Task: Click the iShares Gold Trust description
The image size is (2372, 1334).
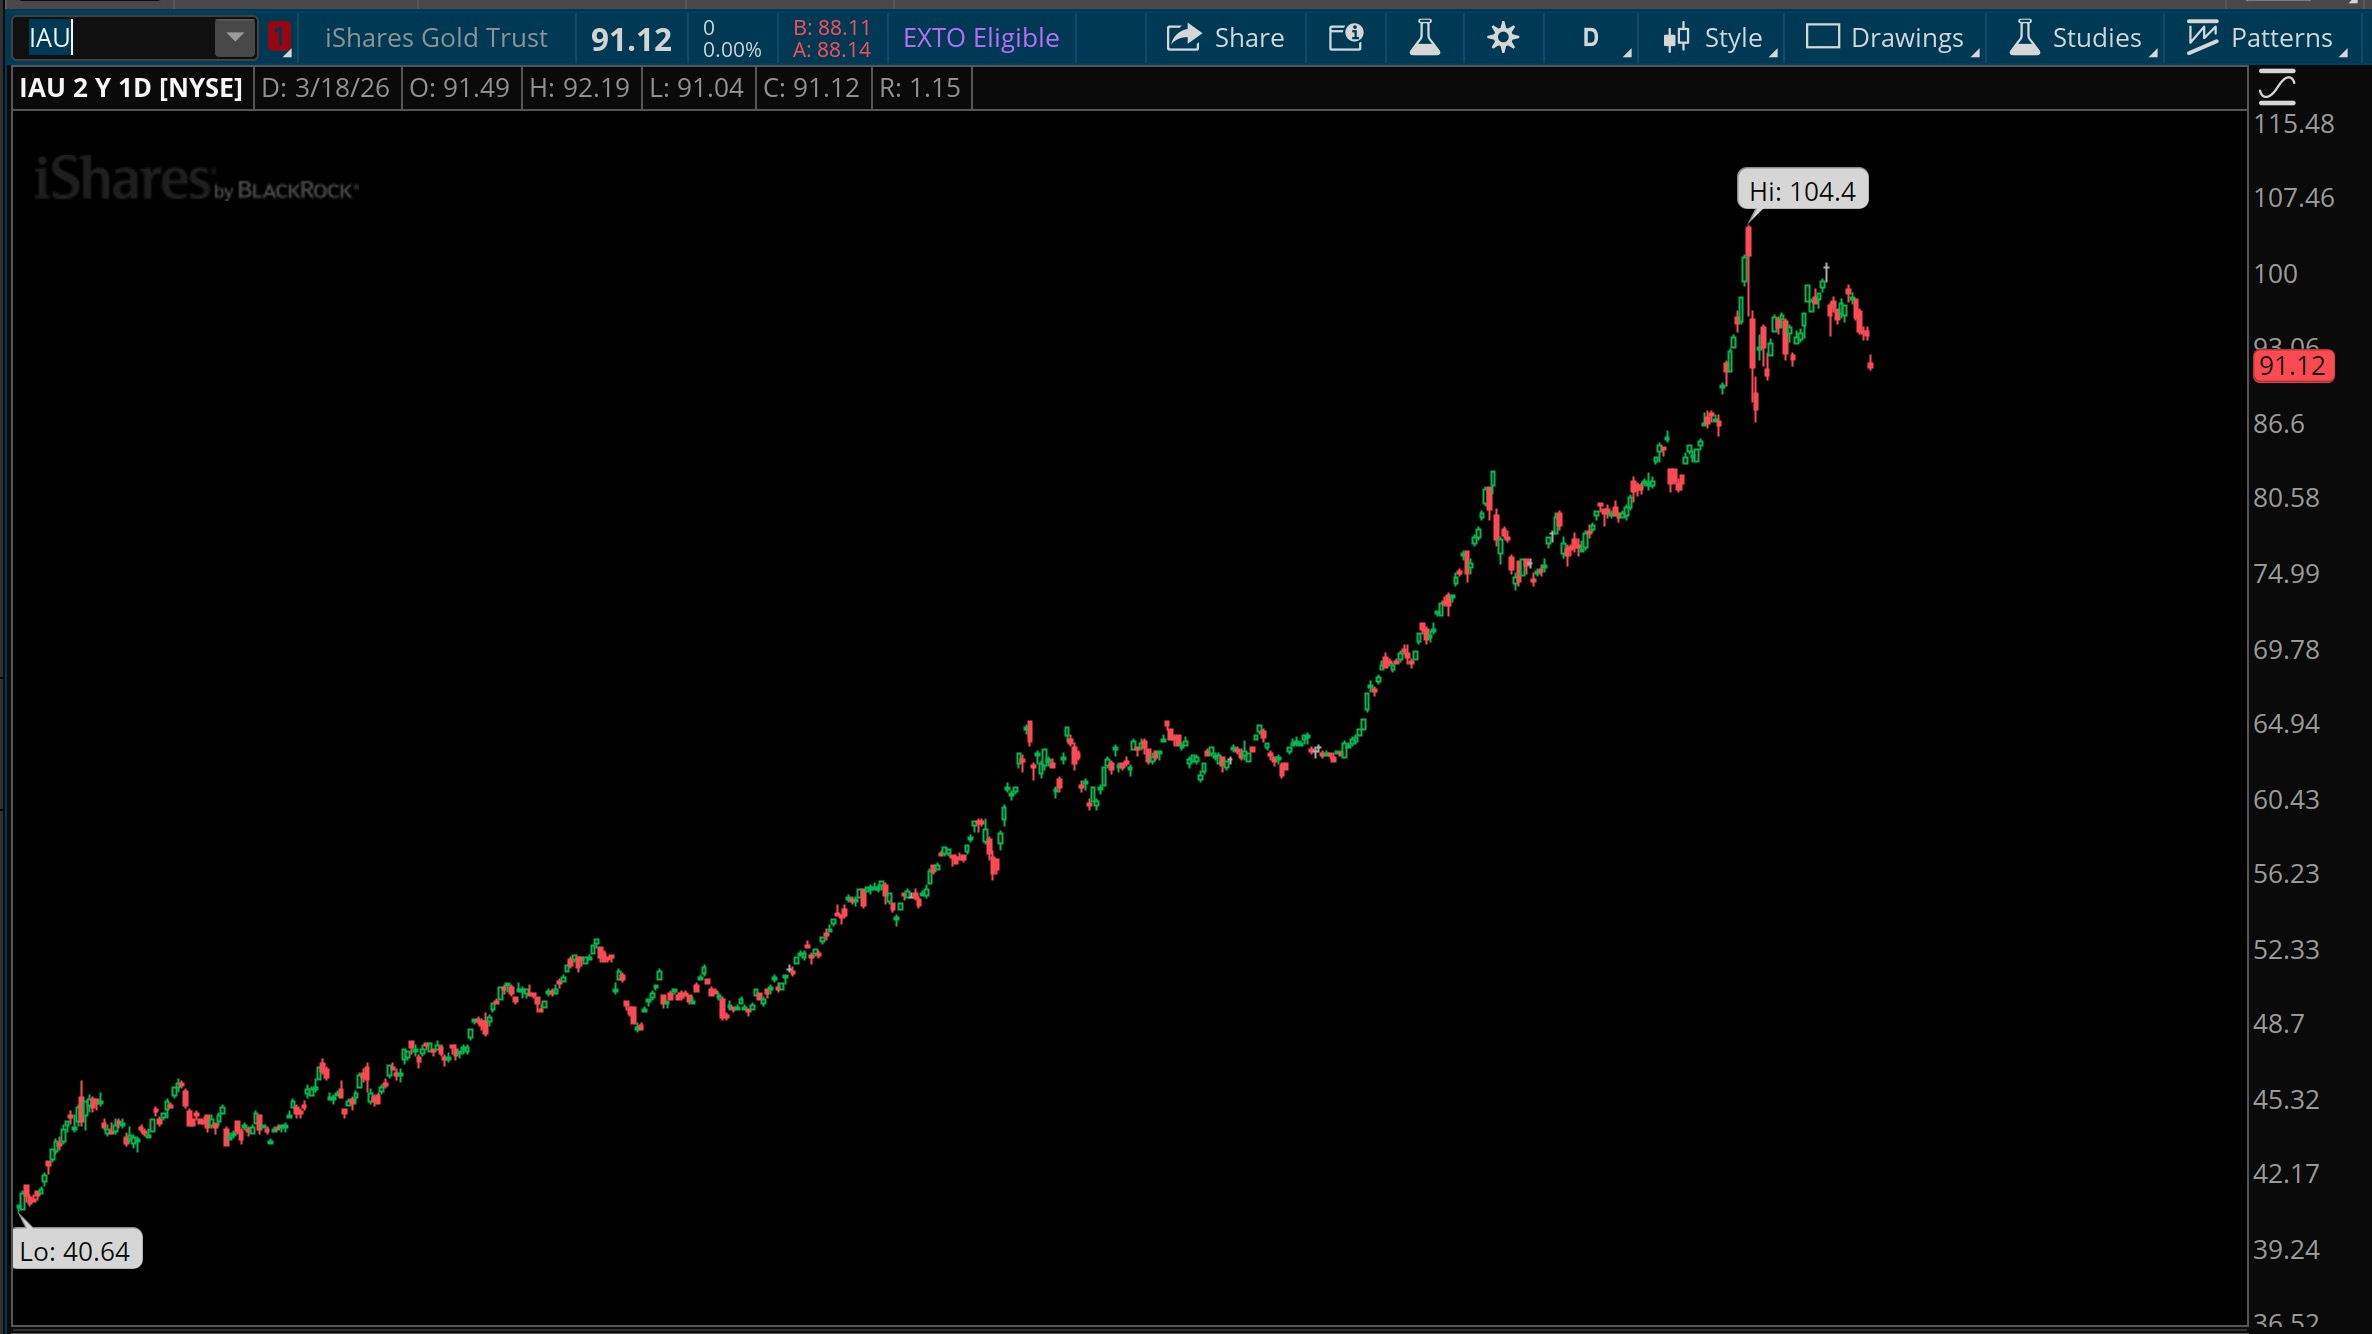Action: click(x=436, y=38)
